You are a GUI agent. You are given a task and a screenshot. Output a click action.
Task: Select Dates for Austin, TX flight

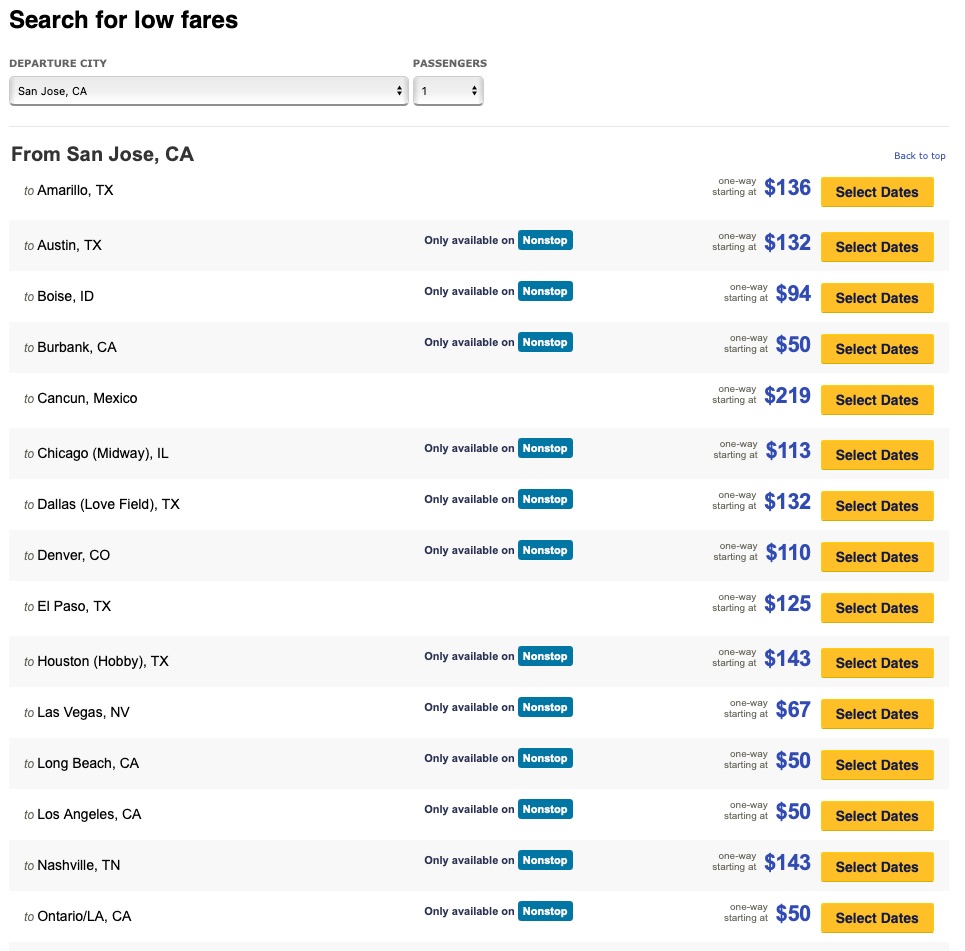coord(876,247)
